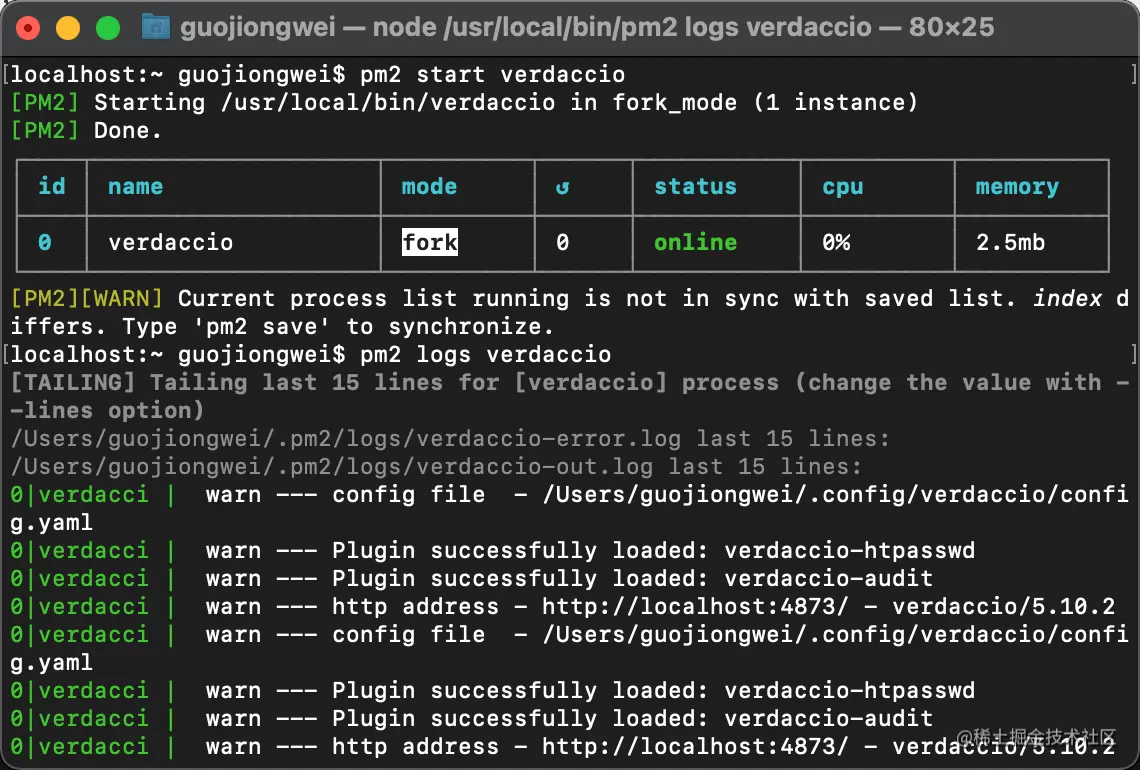The width and height of the screenshot is (1140, 770).
Task: Click the green zoom window button
Action: (108, 28)
